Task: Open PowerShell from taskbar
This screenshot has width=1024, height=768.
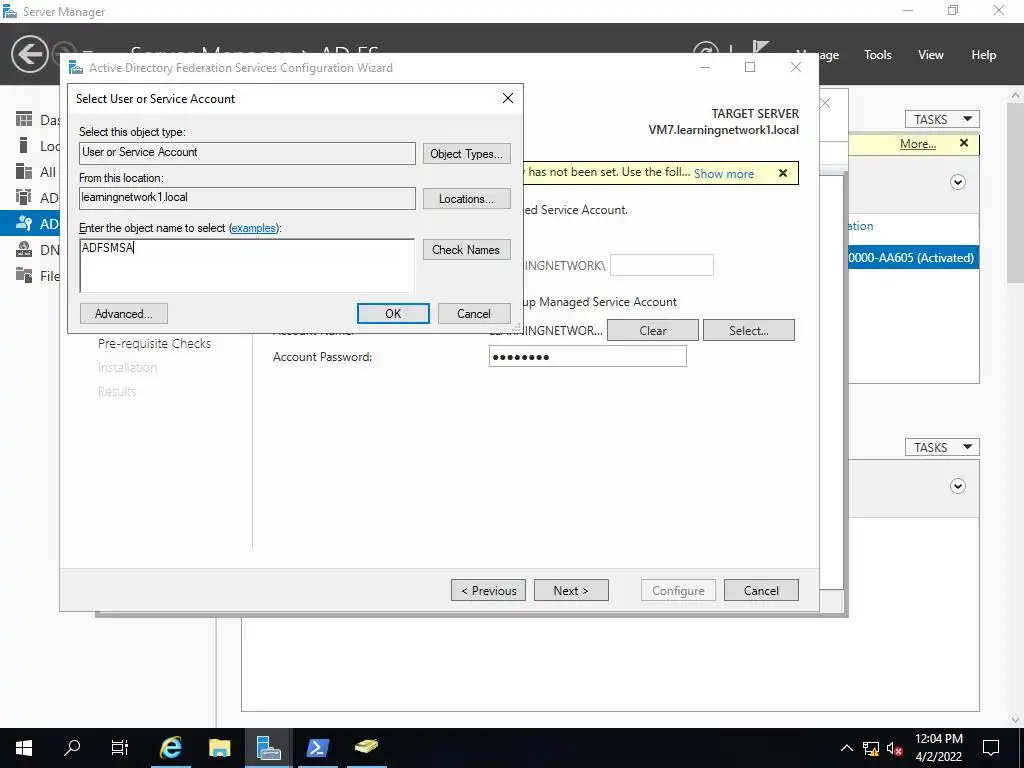Action: (318, 748)
